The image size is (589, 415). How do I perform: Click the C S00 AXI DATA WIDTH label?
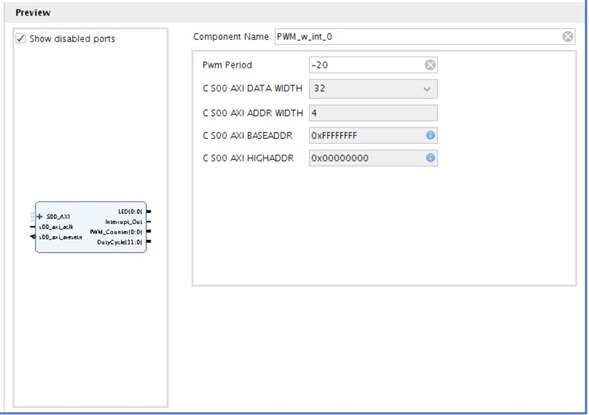(252, 89)
